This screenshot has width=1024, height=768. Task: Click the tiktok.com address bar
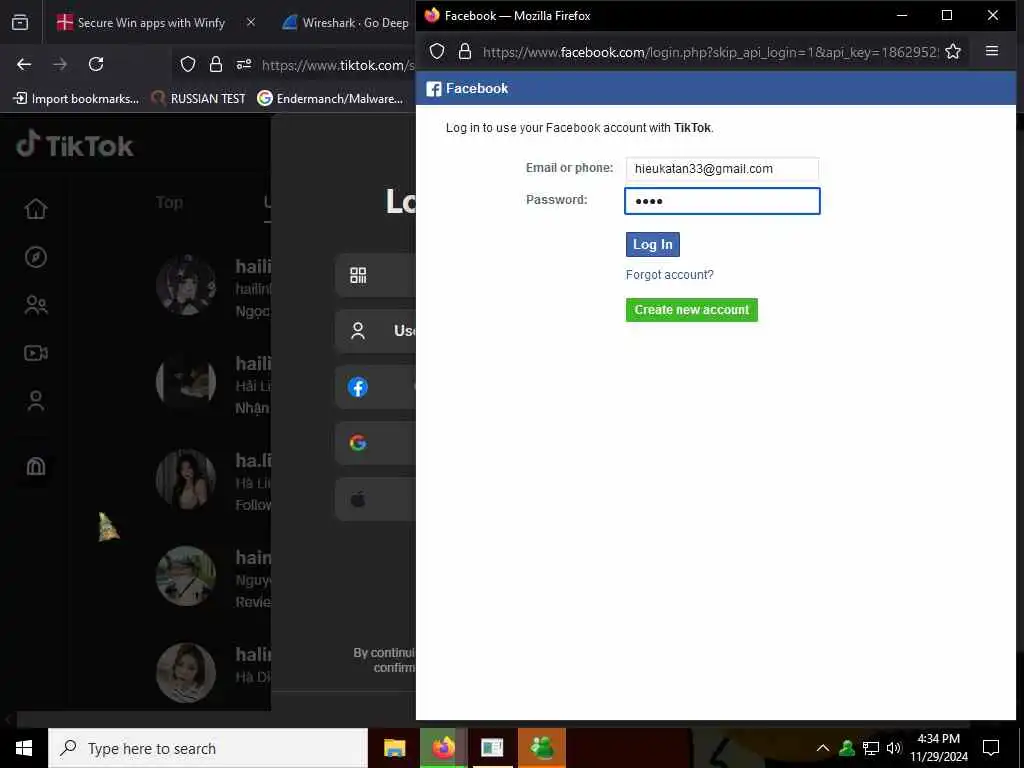point(338,65)
